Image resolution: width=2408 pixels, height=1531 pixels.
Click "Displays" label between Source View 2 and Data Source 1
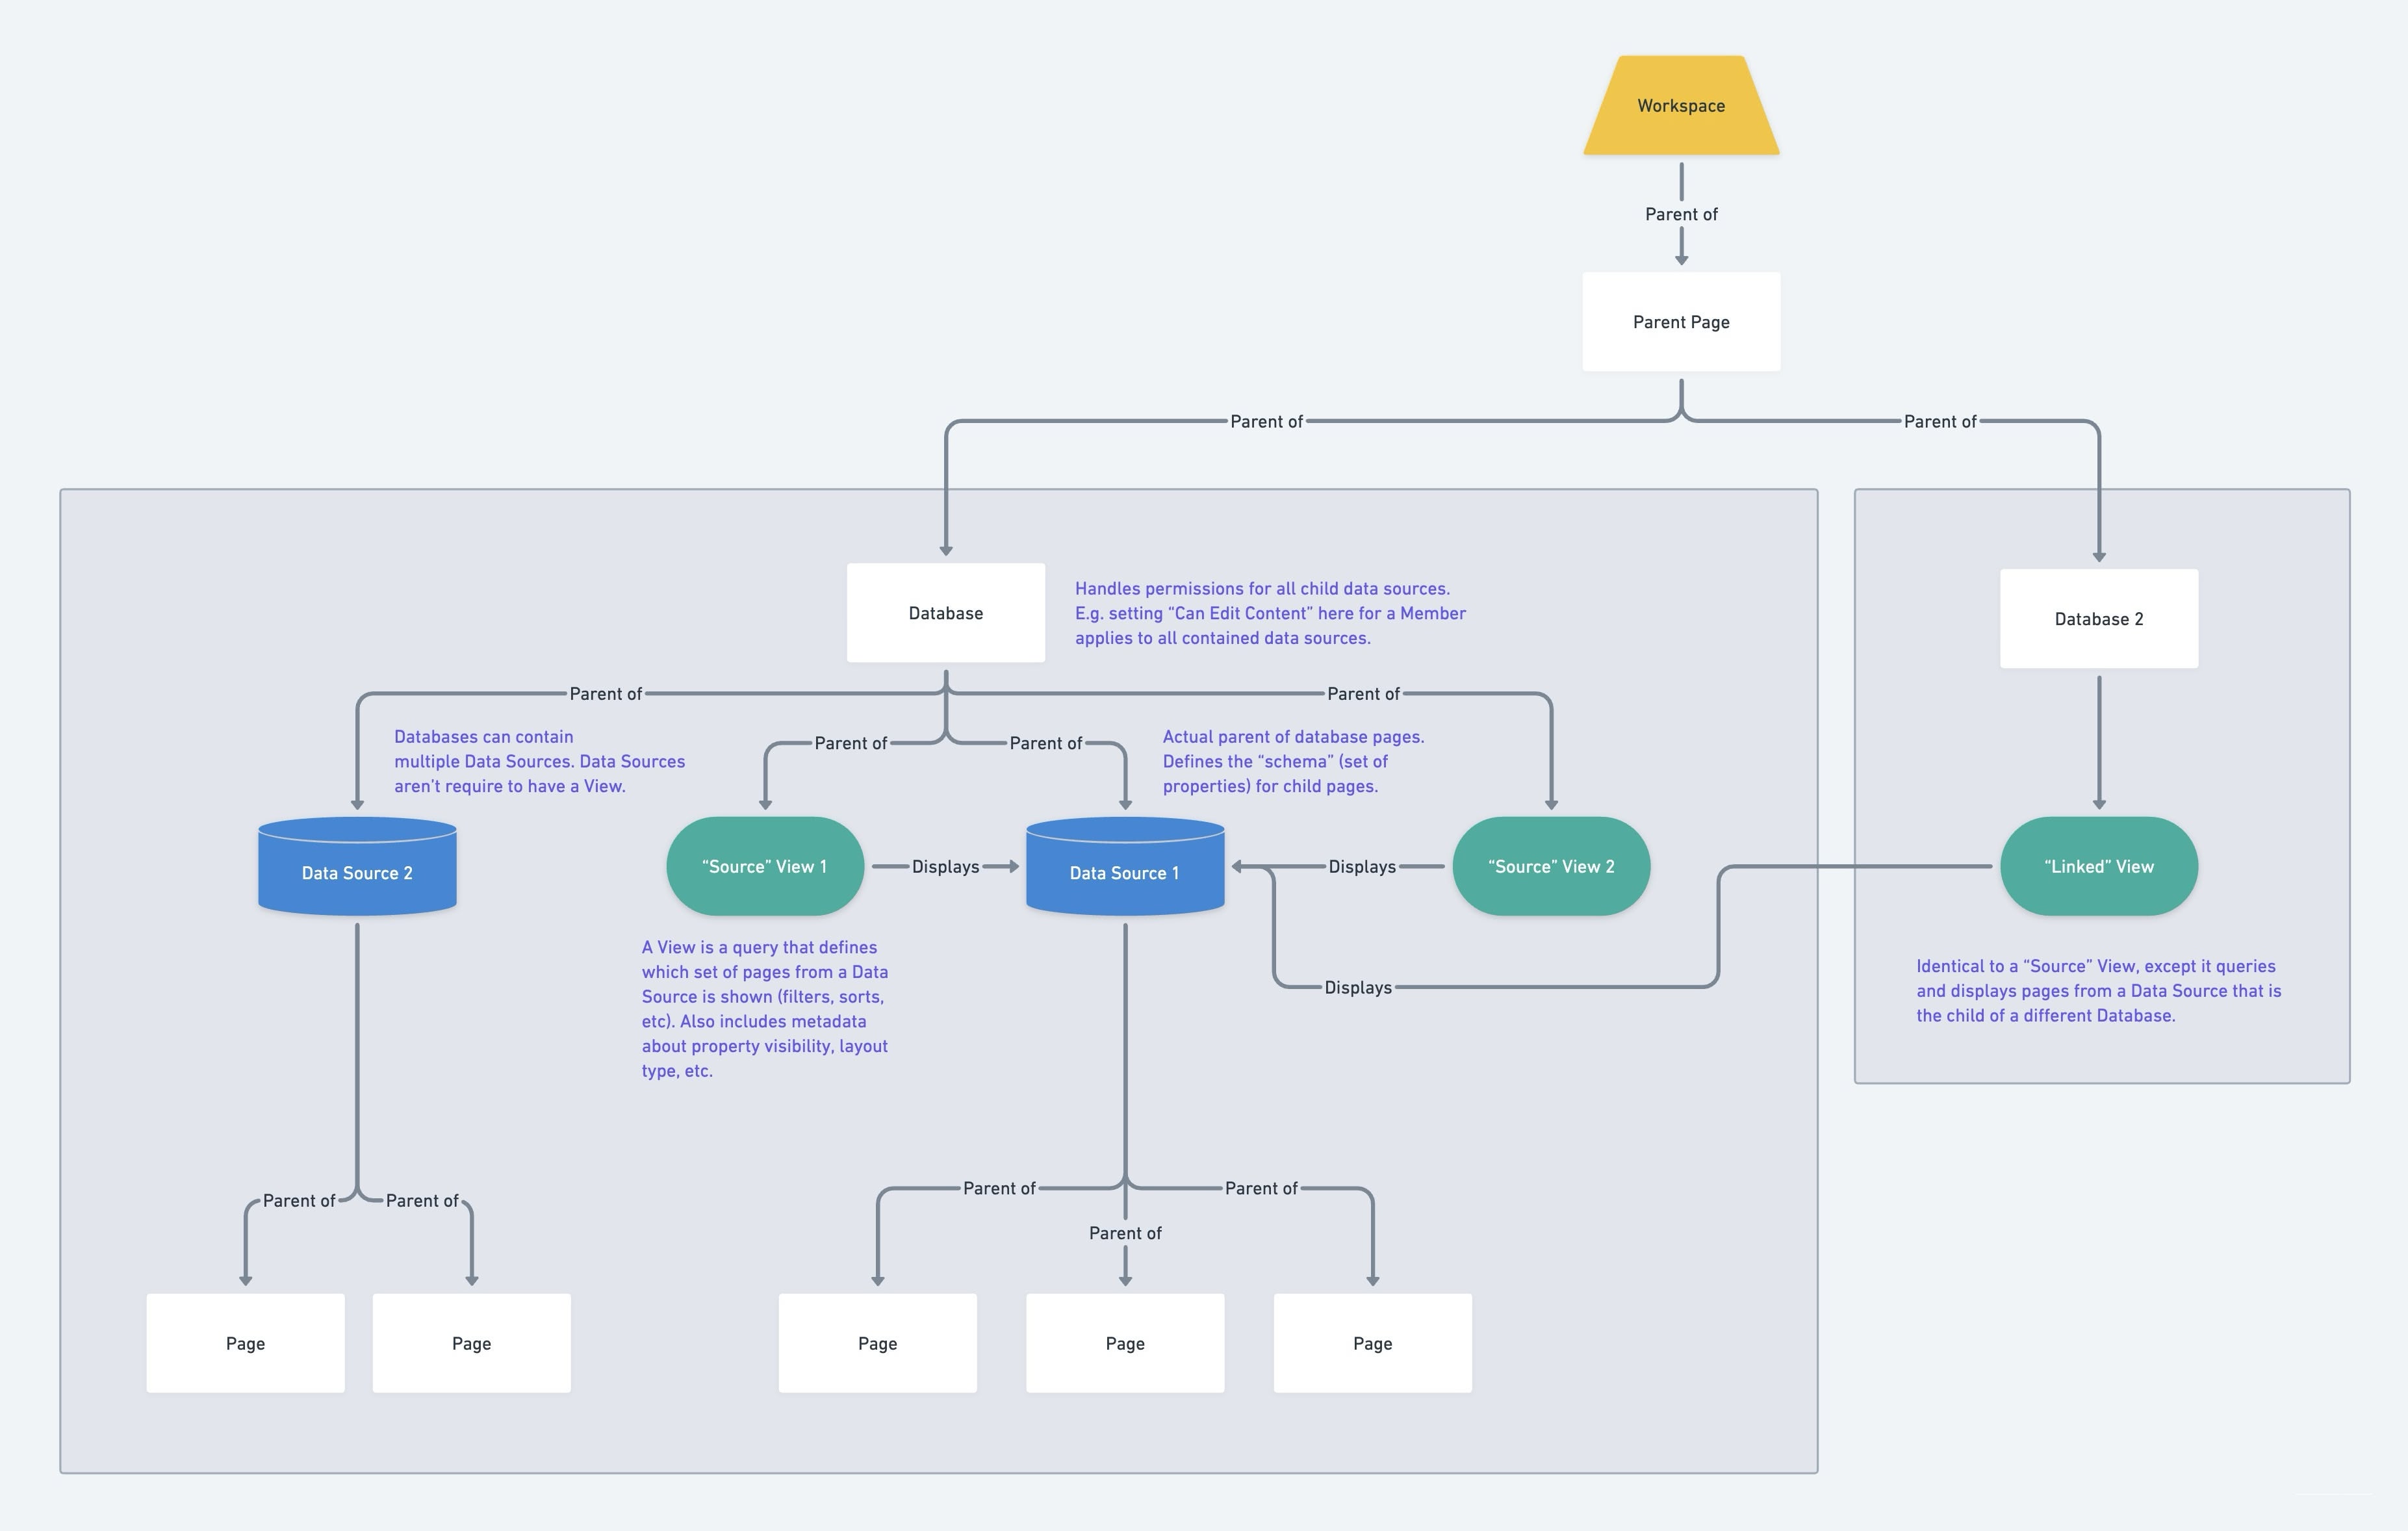pyautogui.click(x=1362, y=866)
